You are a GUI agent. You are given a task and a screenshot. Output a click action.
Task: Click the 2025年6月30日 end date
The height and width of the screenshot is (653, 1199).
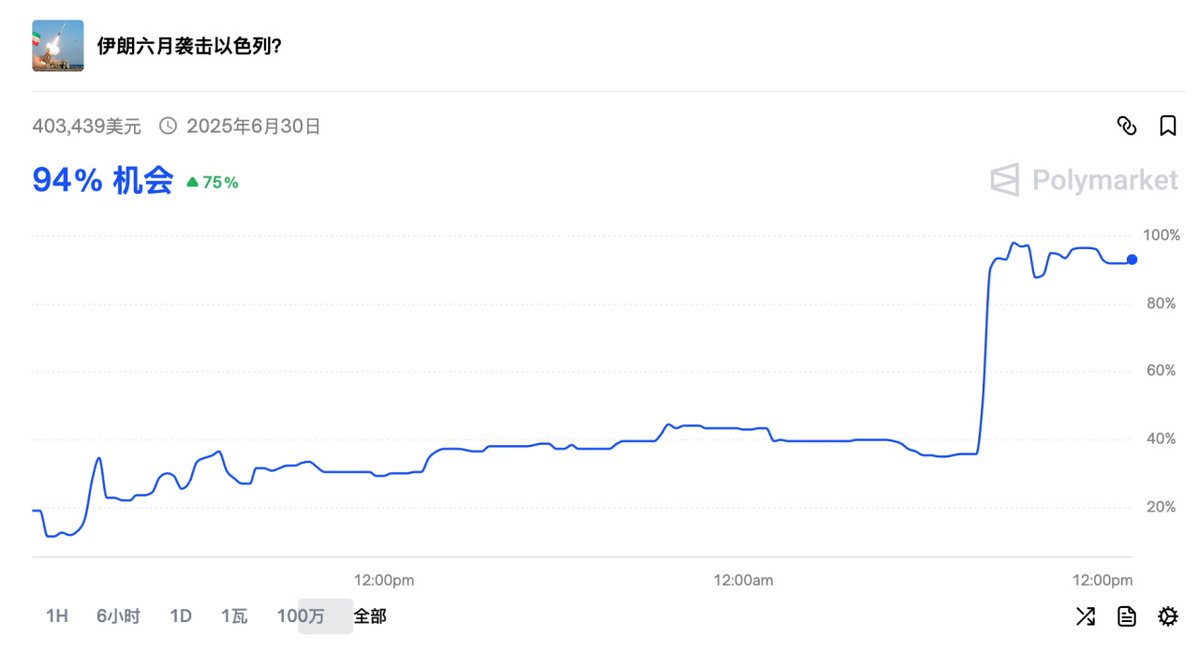[253, 126]
